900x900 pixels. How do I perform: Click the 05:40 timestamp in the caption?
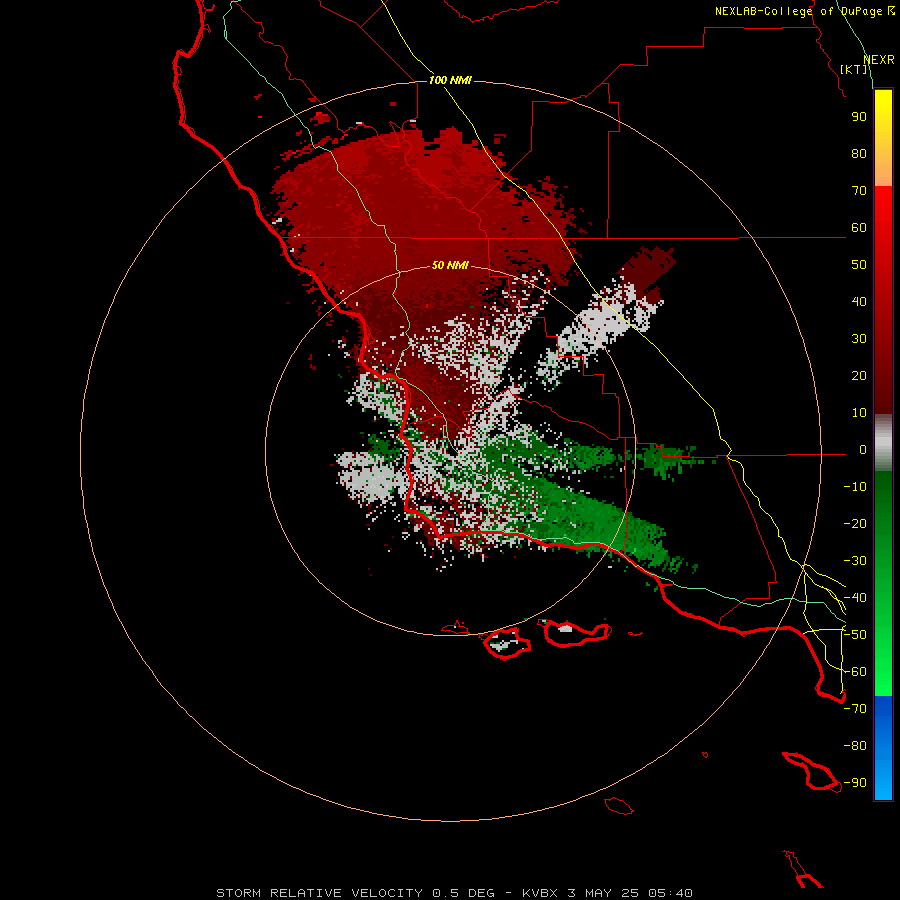click(670, 893)
